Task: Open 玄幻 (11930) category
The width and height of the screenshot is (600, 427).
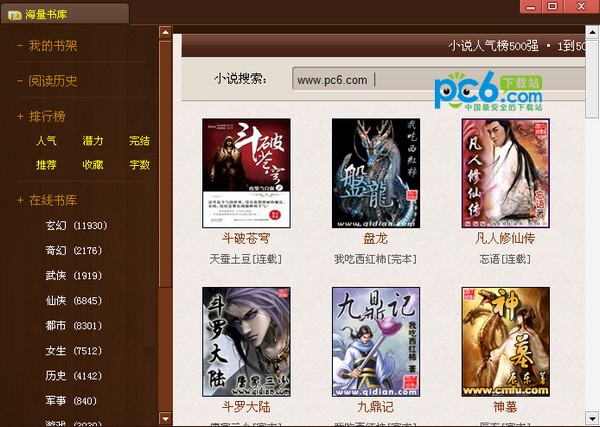Action: tap(76, 225)
